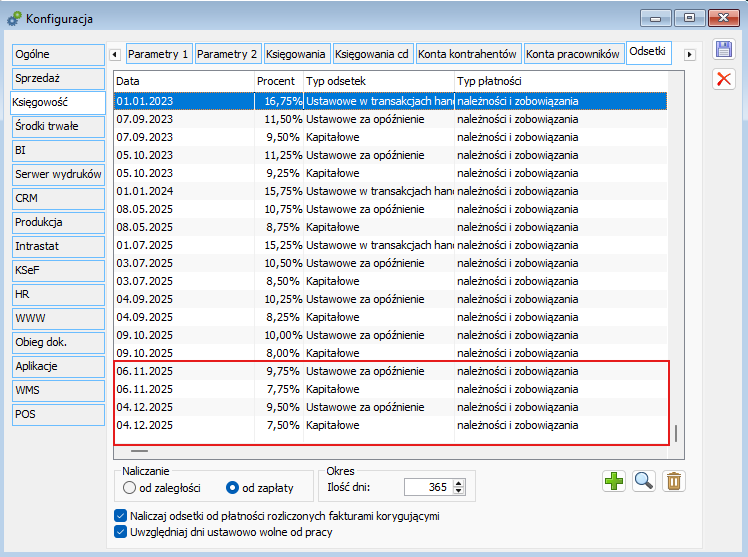Open record details with magnifier icon
Screen dimensions: 748x557
(x=644, y=481)
